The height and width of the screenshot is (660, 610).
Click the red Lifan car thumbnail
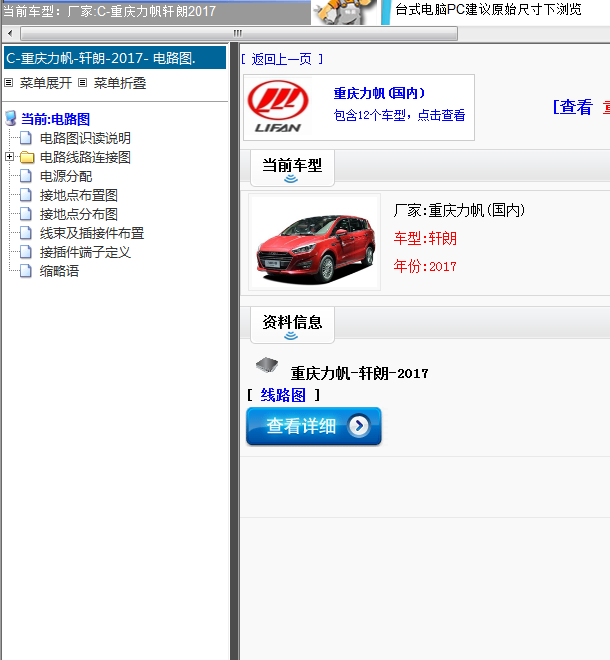click(314, 243)
